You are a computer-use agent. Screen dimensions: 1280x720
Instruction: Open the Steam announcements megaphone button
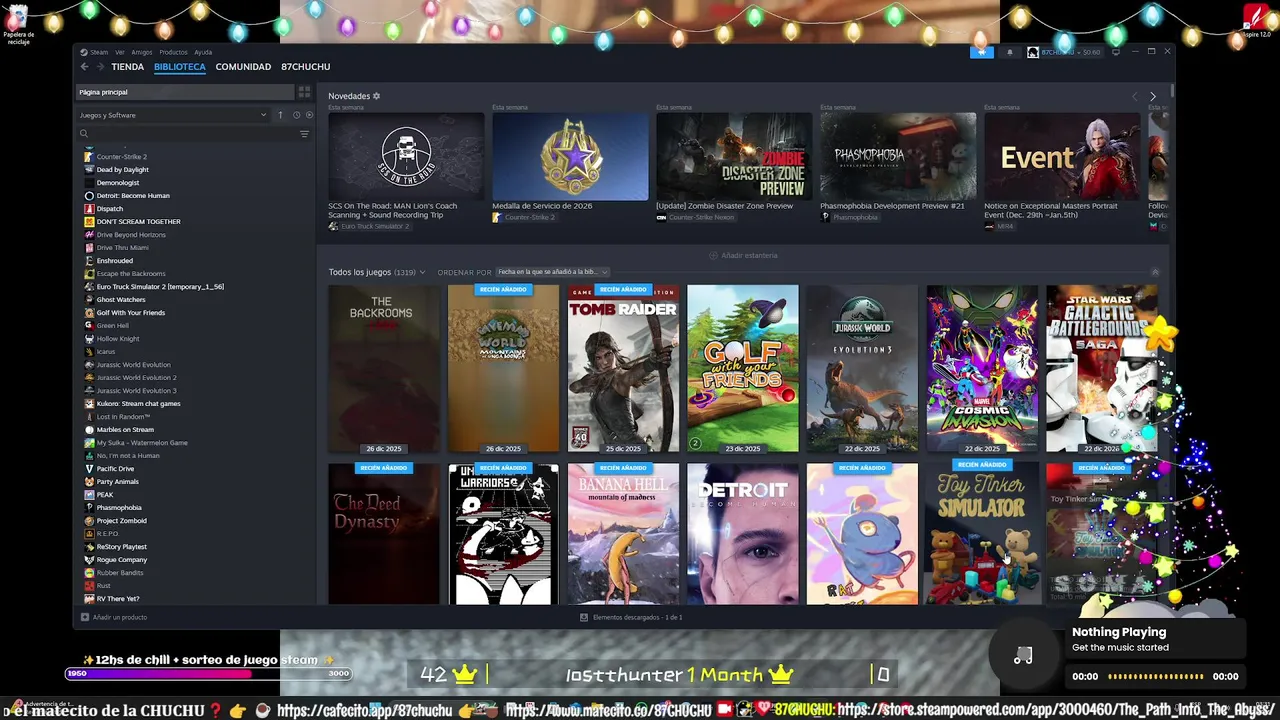point(982,52)
